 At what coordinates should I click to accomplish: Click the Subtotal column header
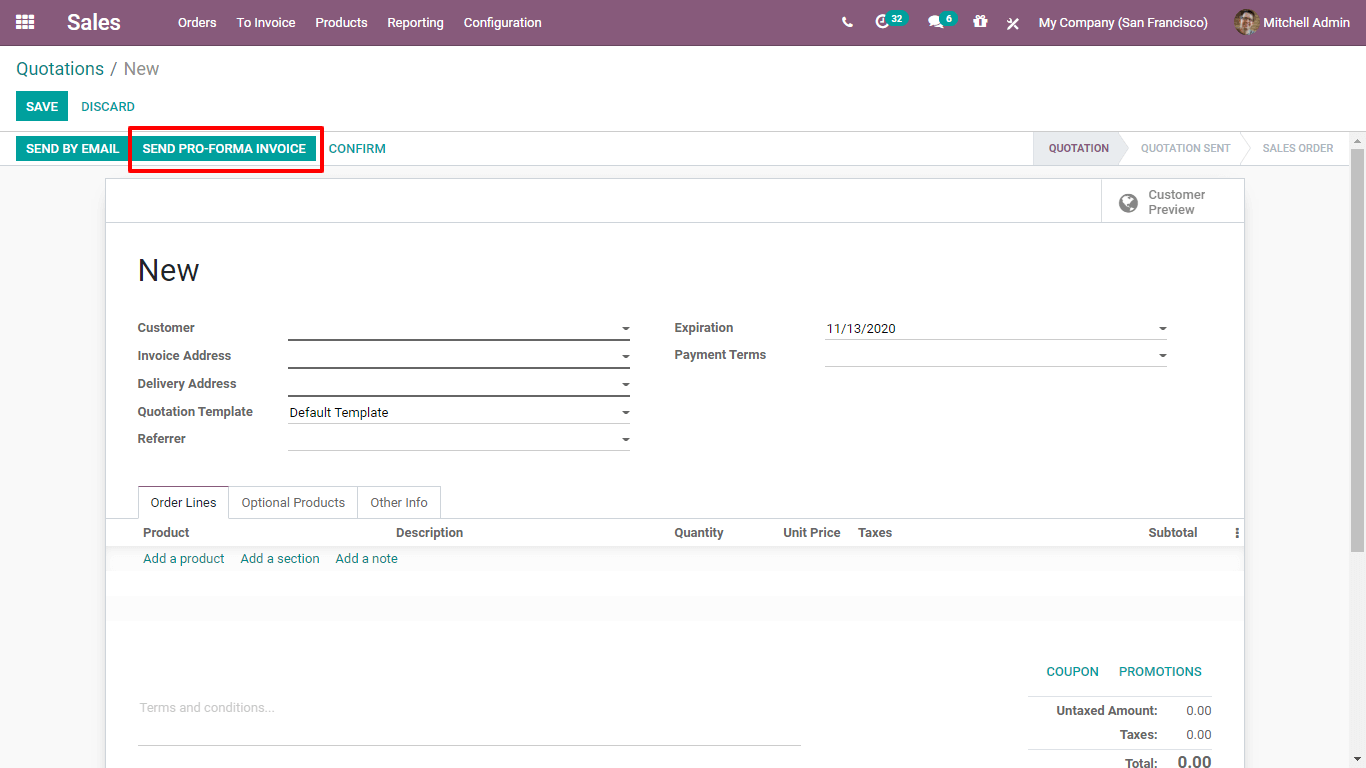tap(1173, 533)
